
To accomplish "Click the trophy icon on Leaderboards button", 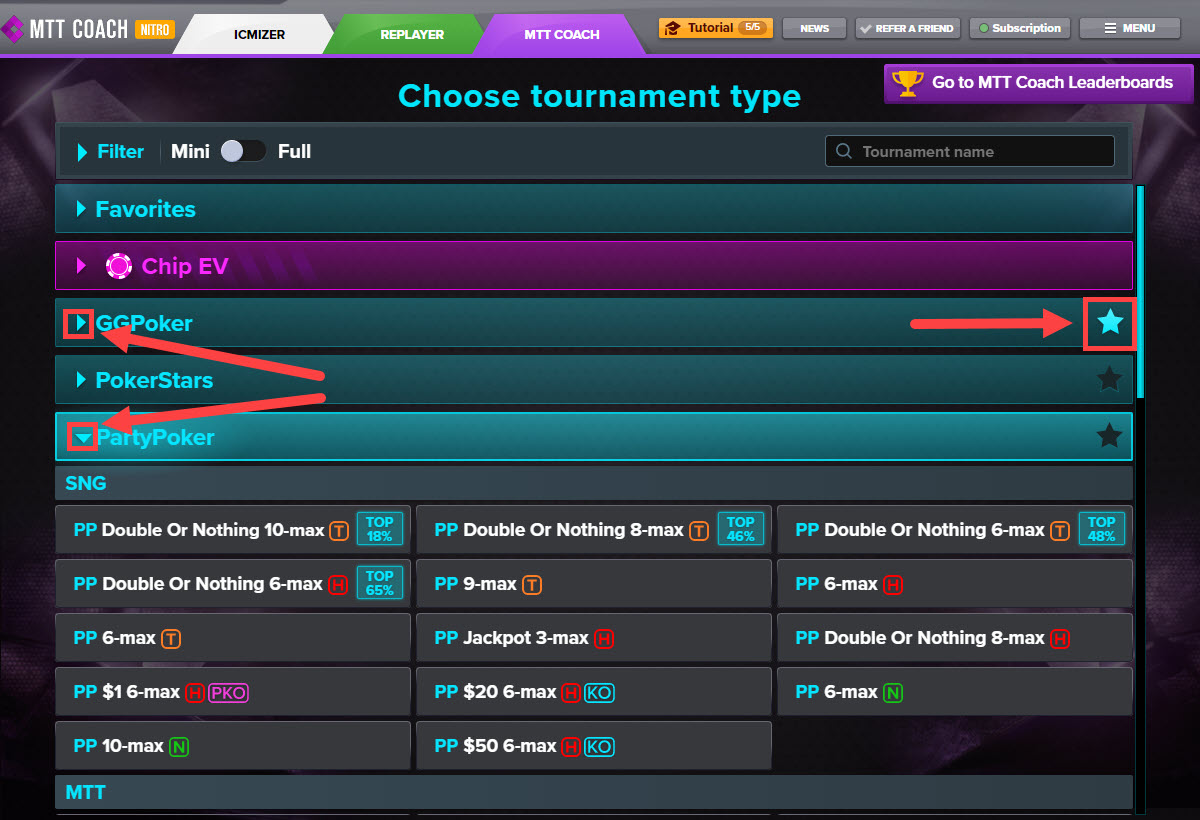I will tap(908, 83).
